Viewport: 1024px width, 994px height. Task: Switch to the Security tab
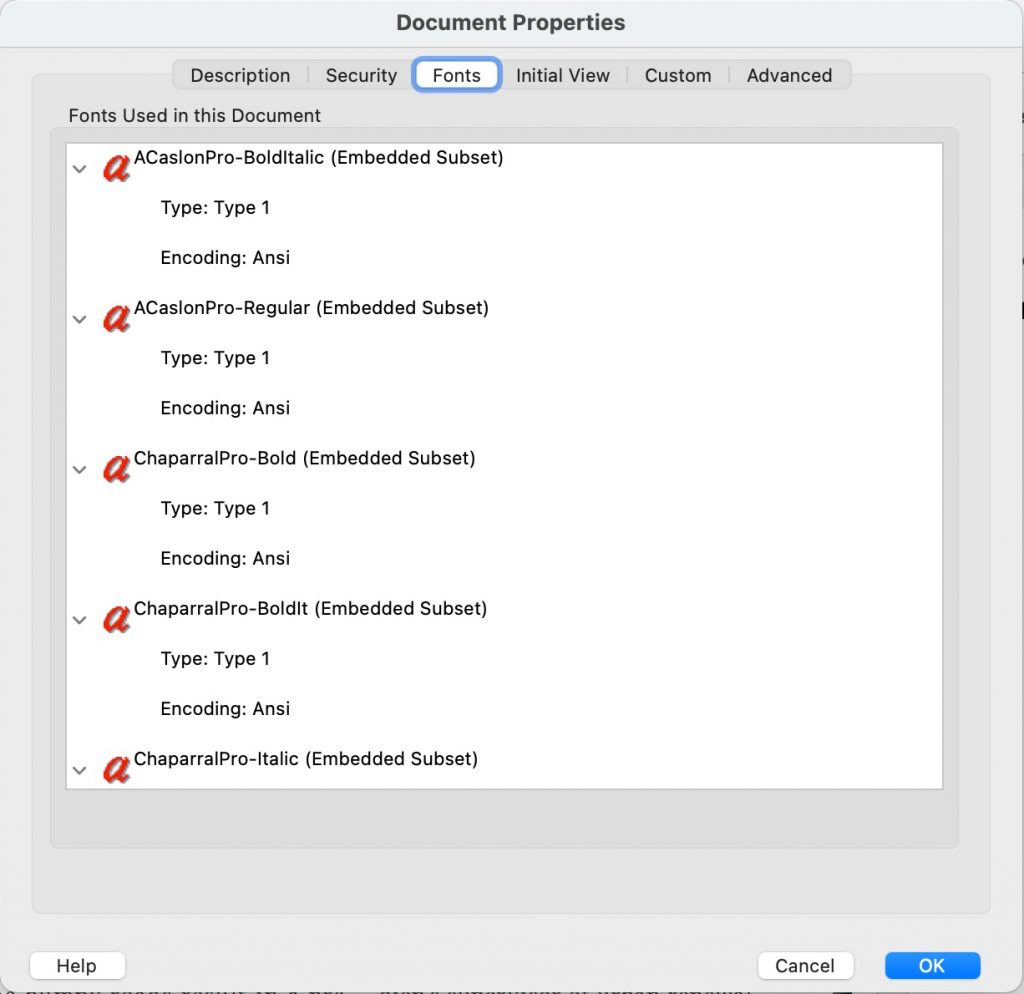(360, 75)
